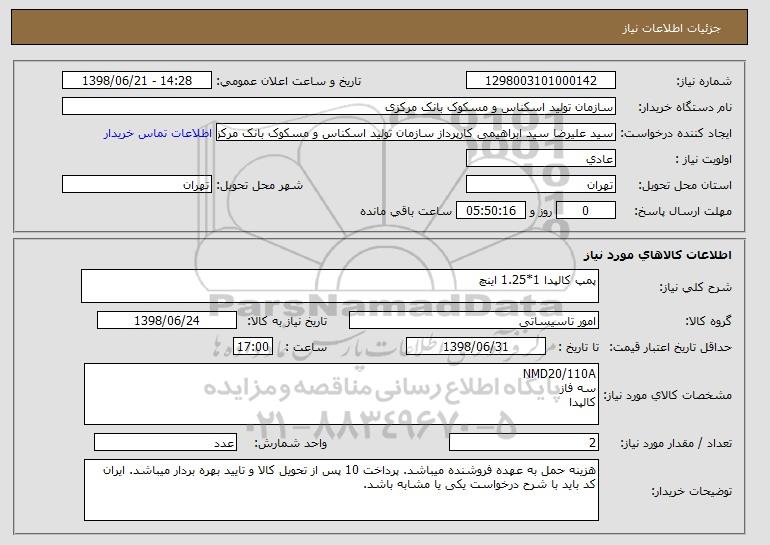Viewport: 770px width, 545px height.
Task: Focus the ایجاد کننده درخواست field
Action: pos(416,133)
